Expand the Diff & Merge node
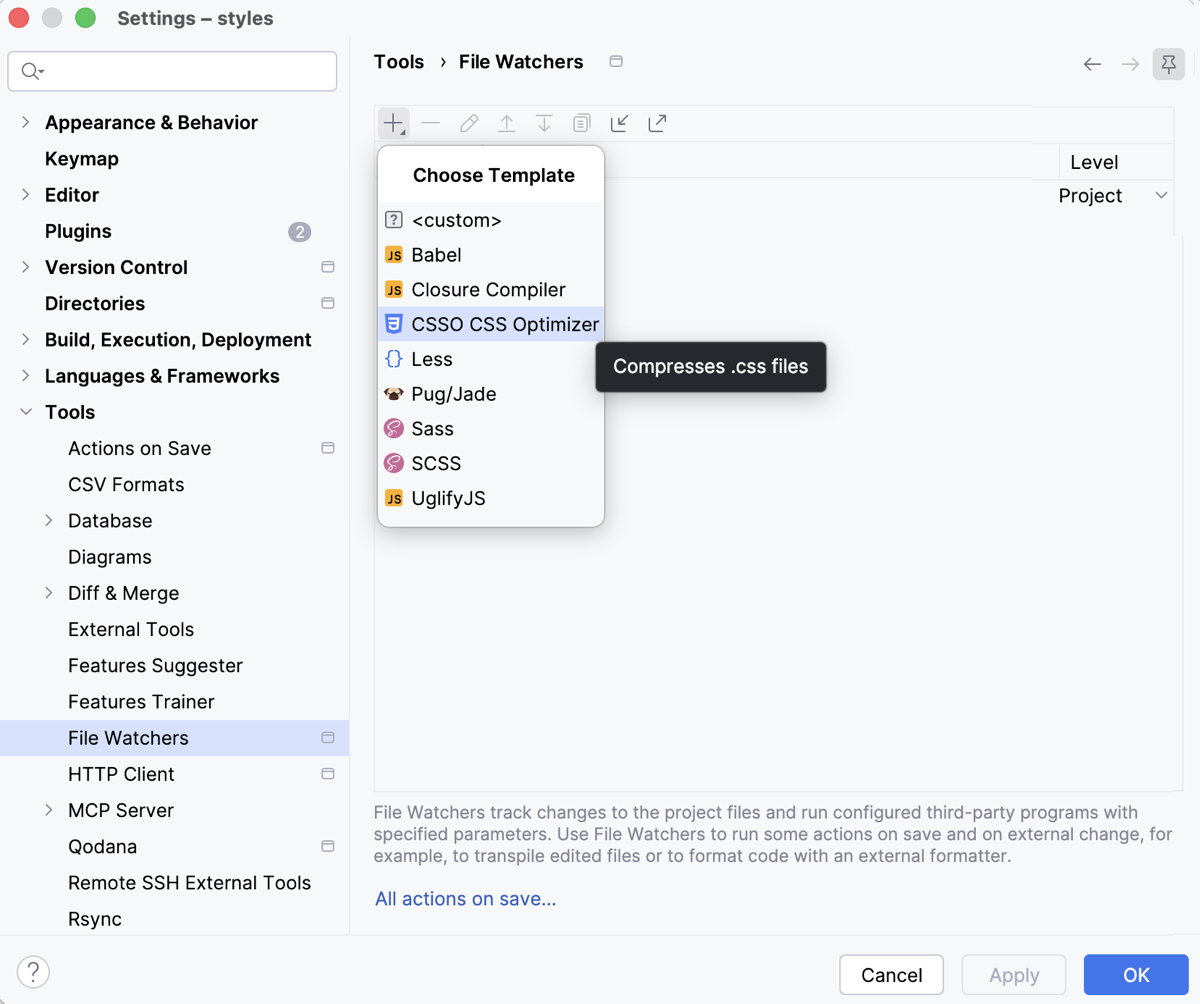Image resolution: width=1200 pixels, height=1004 pixels. 49,593
